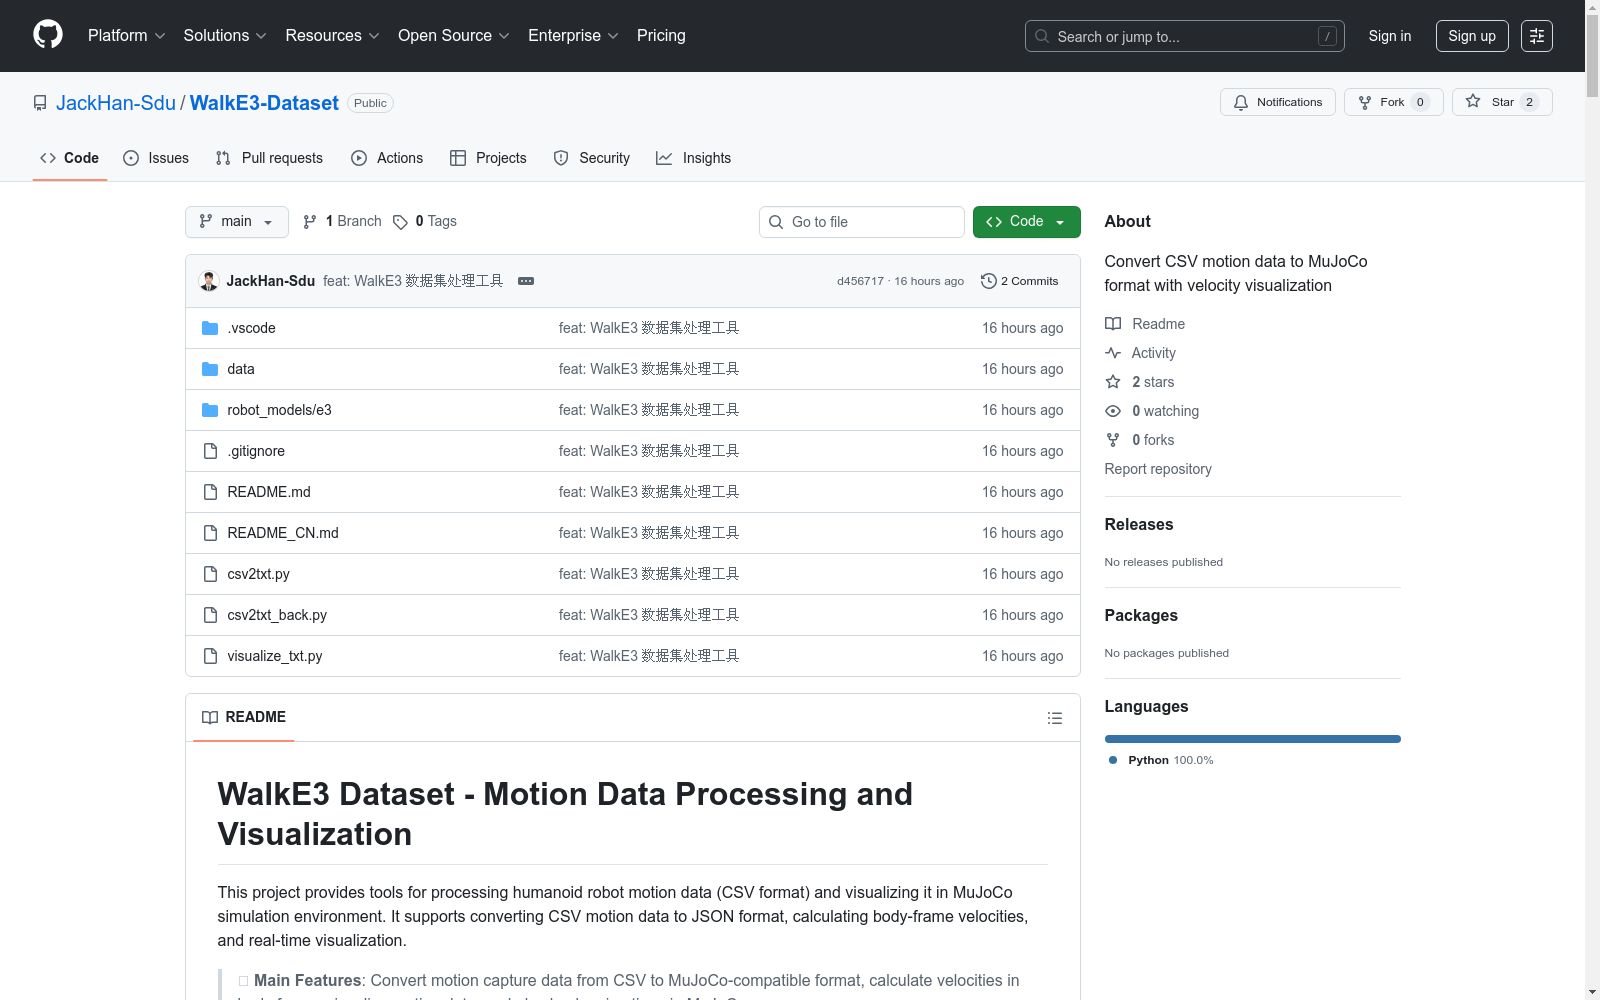Go to GitHub homepage via the logo

point(48,35)
